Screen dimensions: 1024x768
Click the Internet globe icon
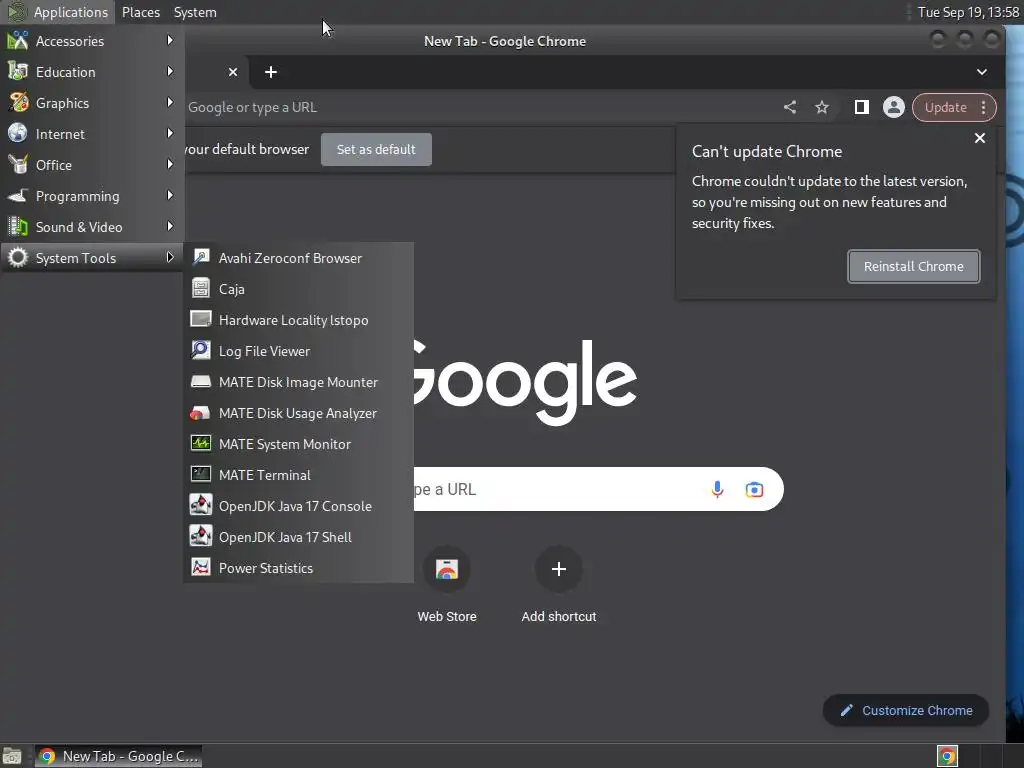18,133
